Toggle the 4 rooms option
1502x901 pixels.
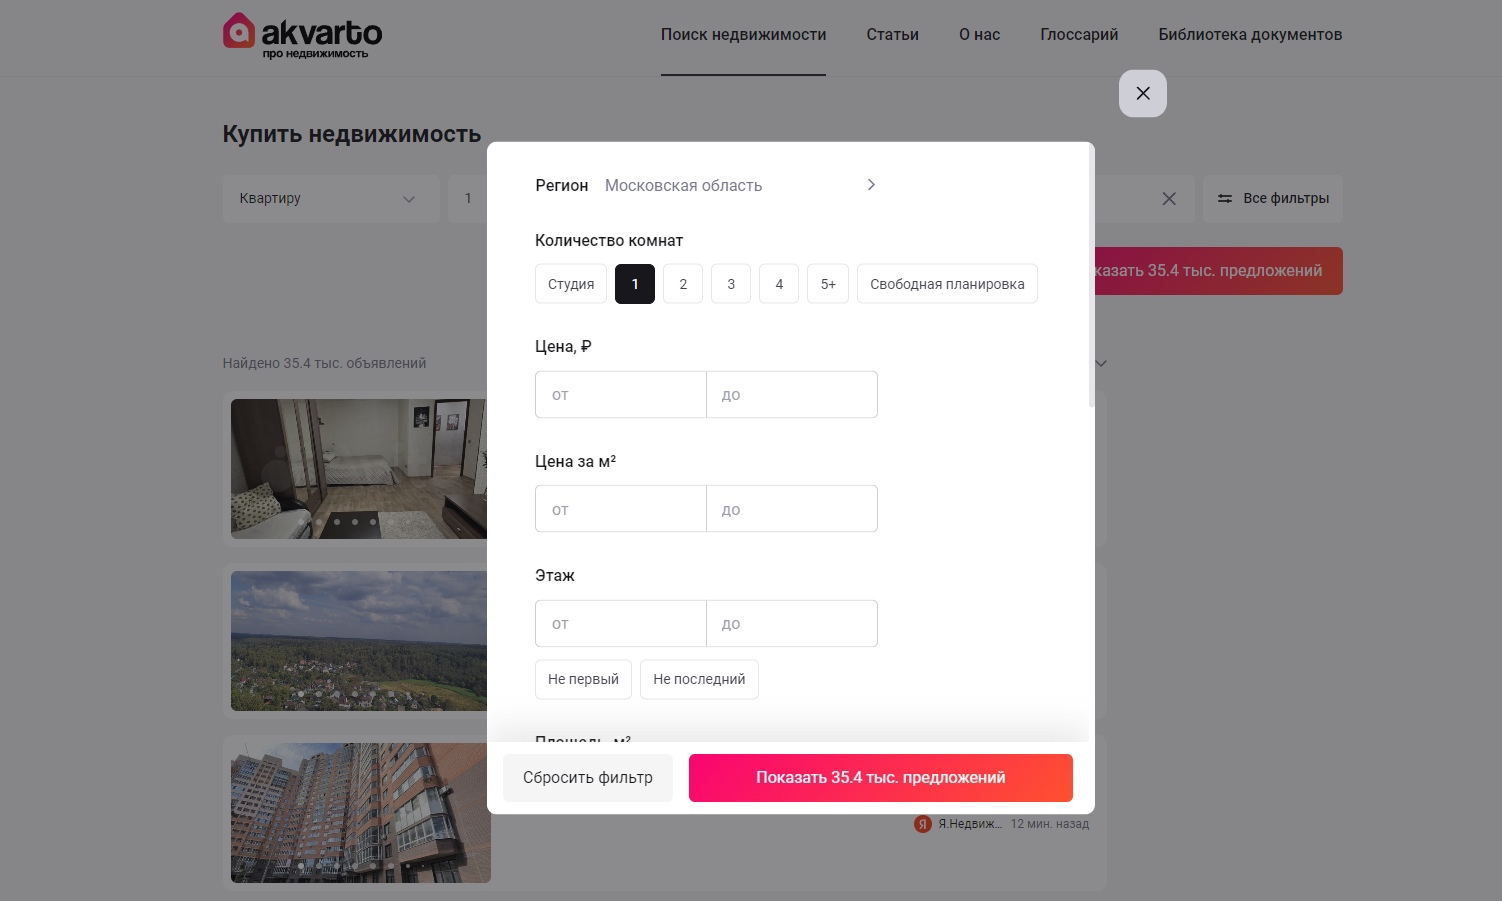pos(779,284)
